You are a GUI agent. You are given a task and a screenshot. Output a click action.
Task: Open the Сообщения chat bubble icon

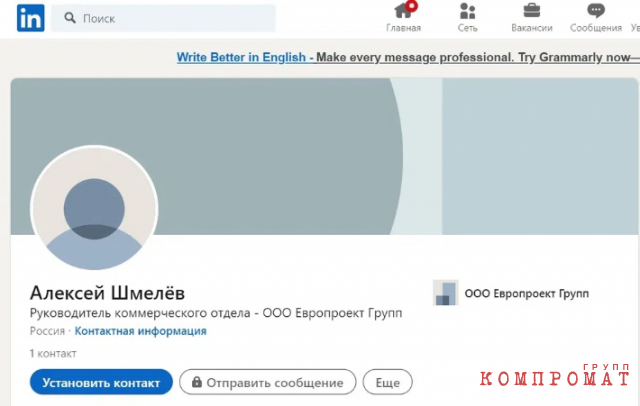[x=596, y=11]
